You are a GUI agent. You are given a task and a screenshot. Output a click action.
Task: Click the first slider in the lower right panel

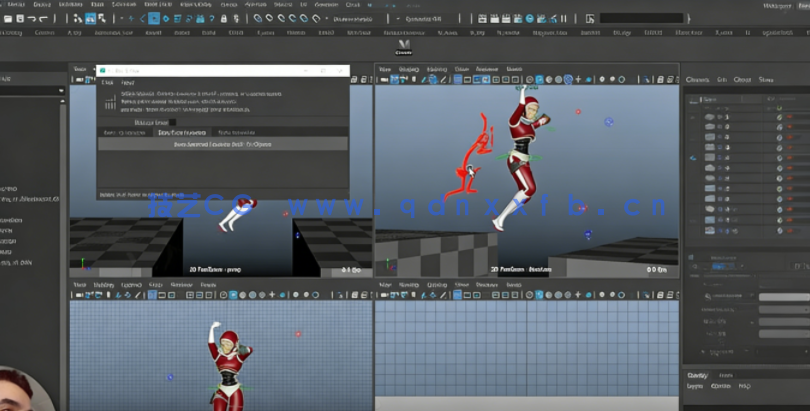coord(784,297)
